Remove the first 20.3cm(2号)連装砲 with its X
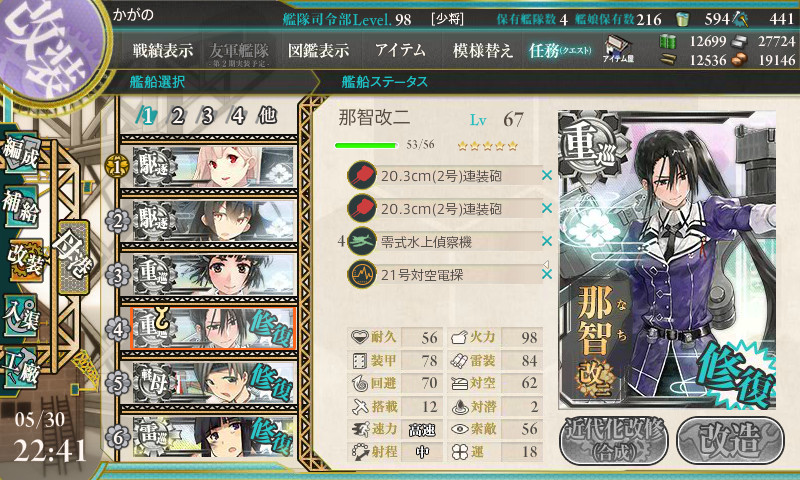The height and width of the screenshot is (480, 800). click(x=547, y=175)
